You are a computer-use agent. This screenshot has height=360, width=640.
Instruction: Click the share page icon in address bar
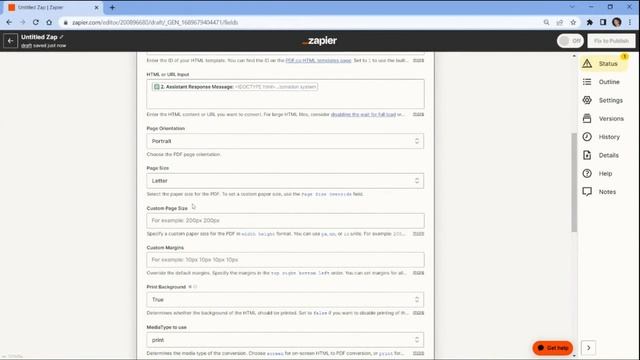(x=560, y=22)
